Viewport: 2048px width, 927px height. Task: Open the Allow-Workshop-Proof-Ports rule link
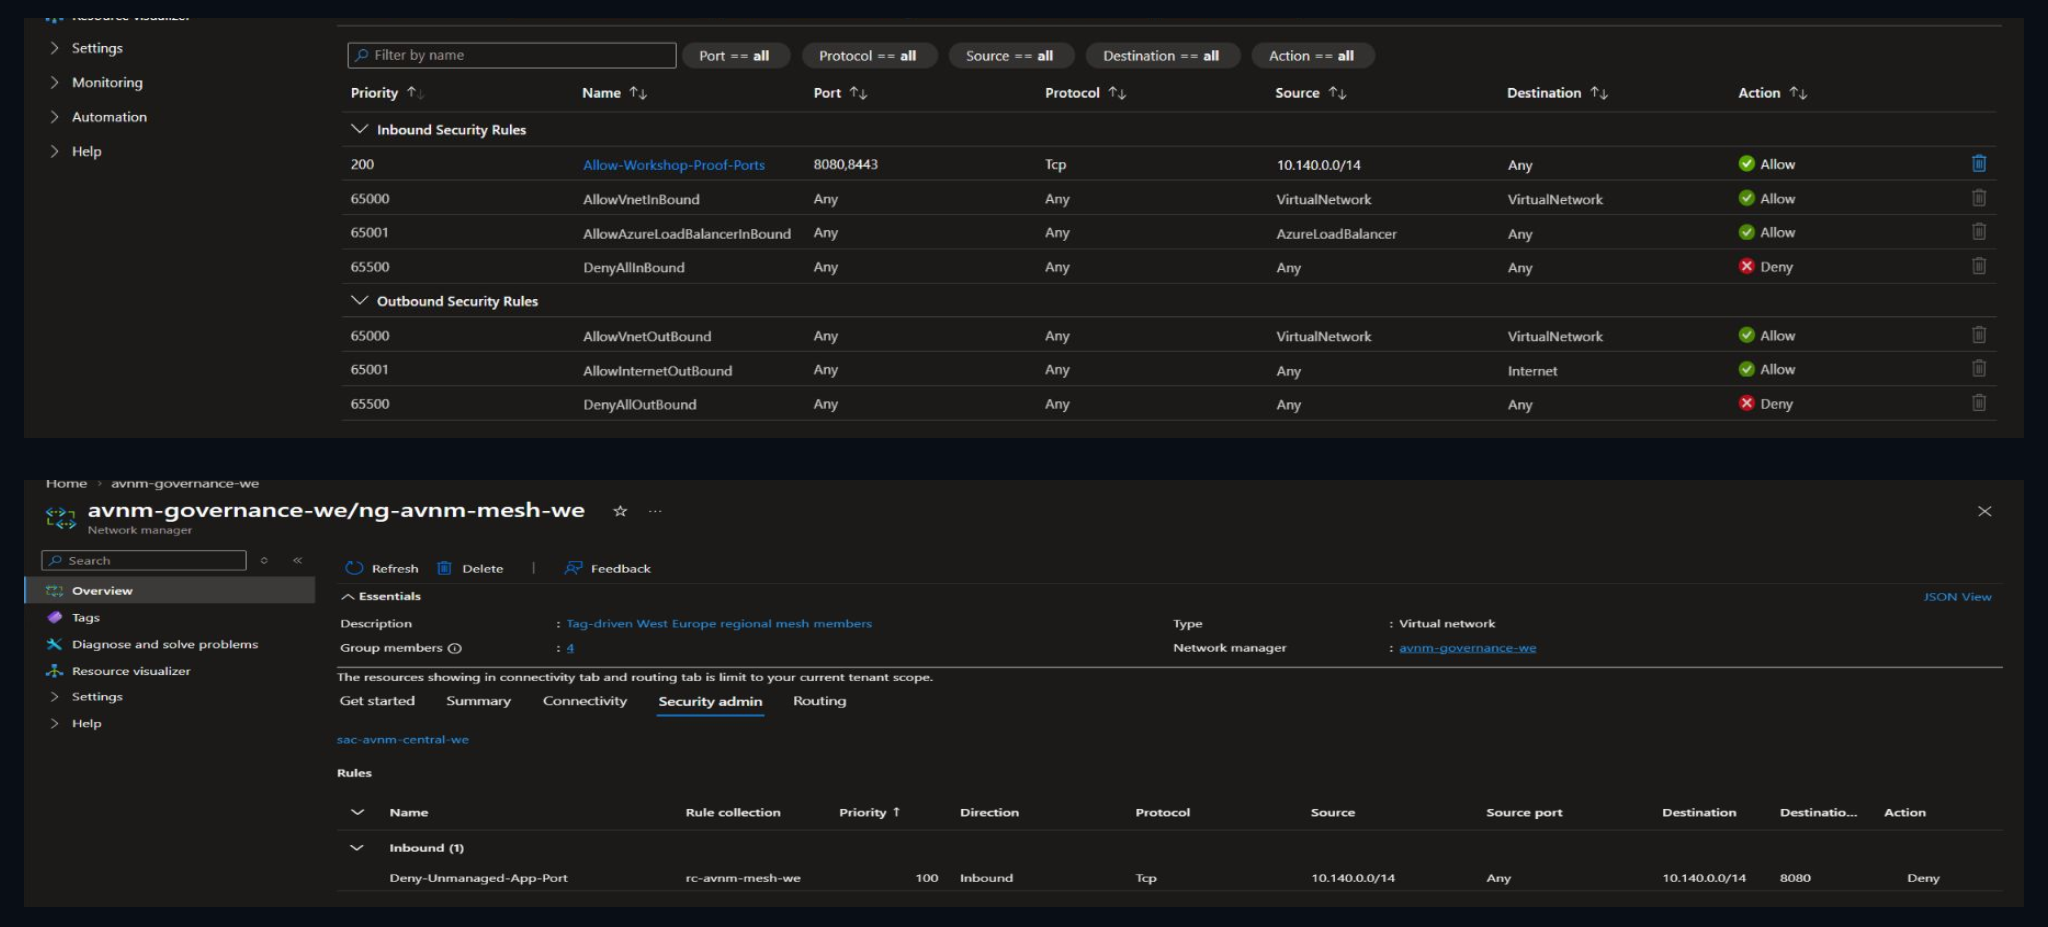point(674,165)
